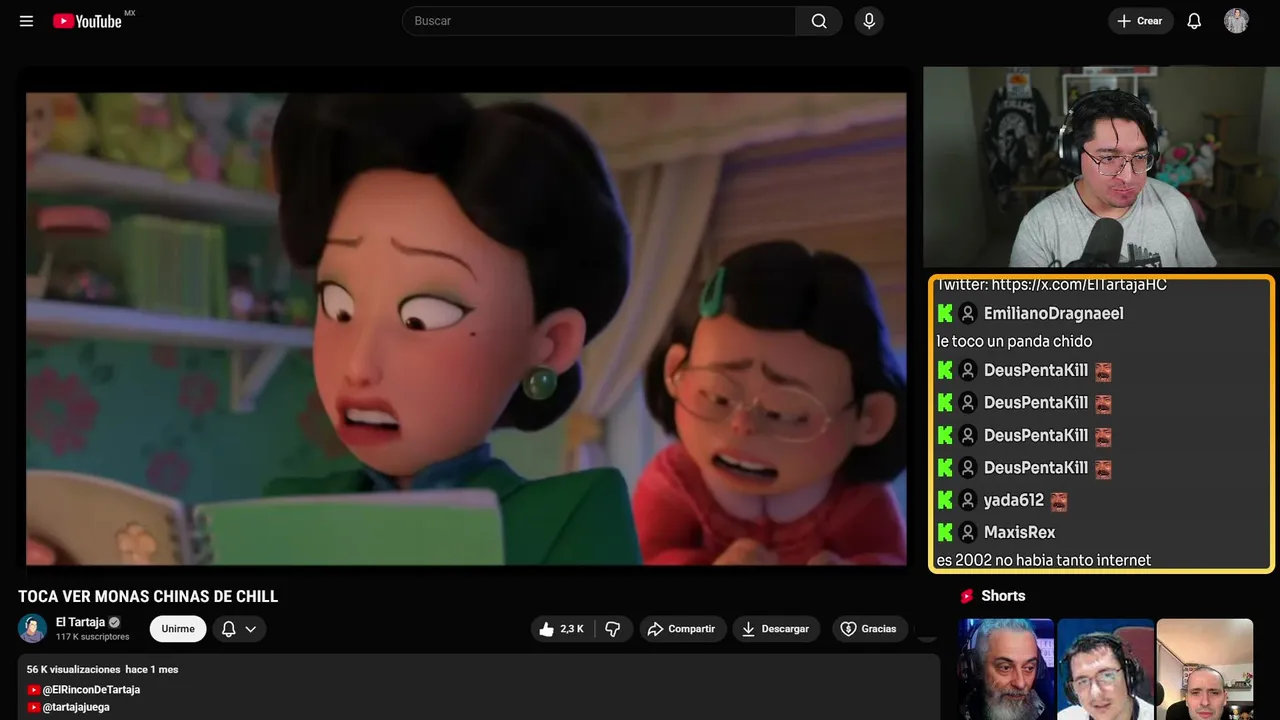Click the verified badge beside El Tartaja
1280x720 pixels.
pos(114,622)
